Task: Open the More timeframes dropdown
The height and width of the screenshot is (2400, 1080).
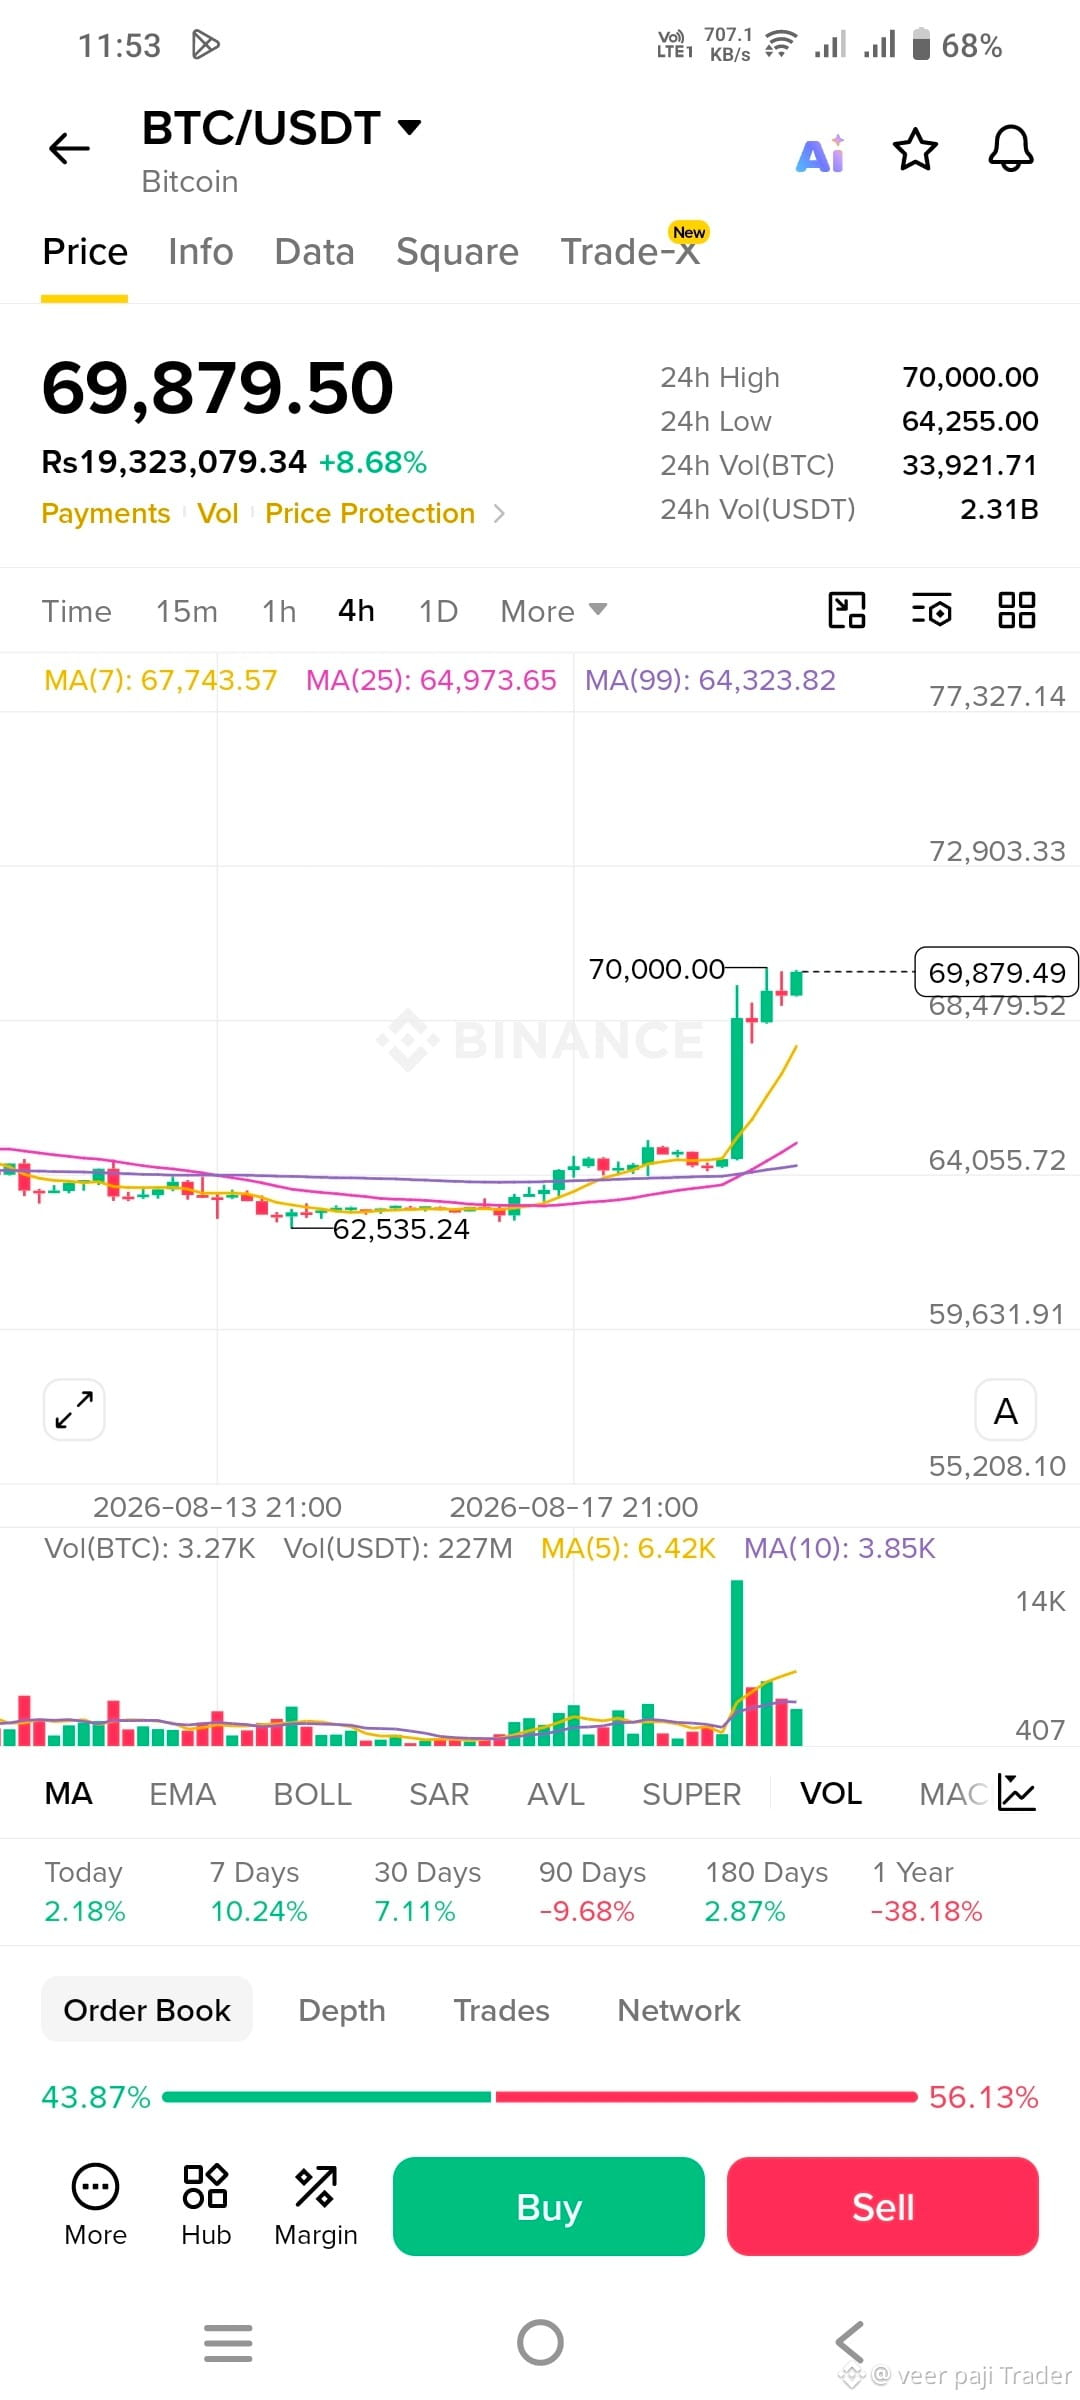Action: [553, 611]
